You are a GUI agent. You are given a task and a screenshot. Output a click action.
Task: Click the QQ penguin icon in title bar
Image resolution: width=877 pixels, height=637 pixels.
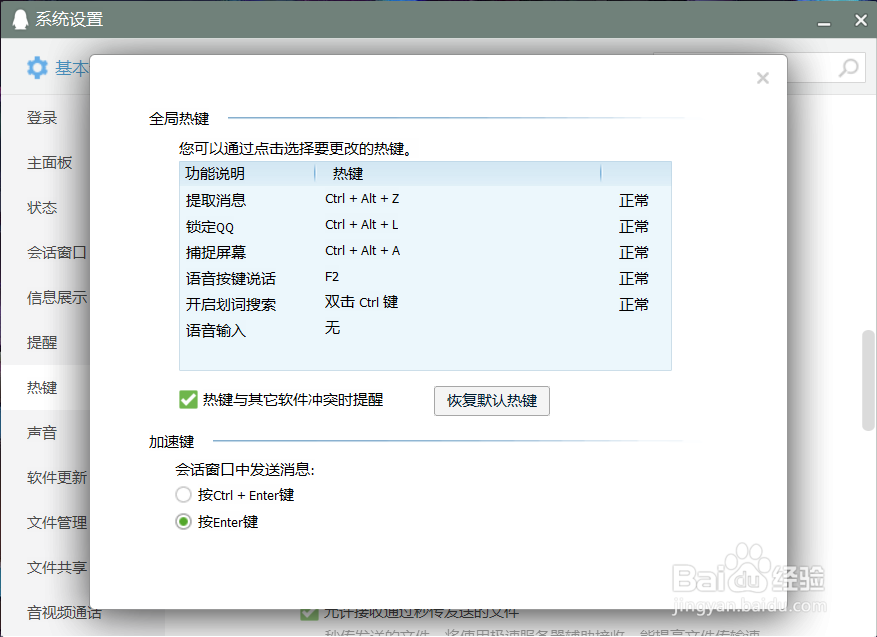[21, 20]
